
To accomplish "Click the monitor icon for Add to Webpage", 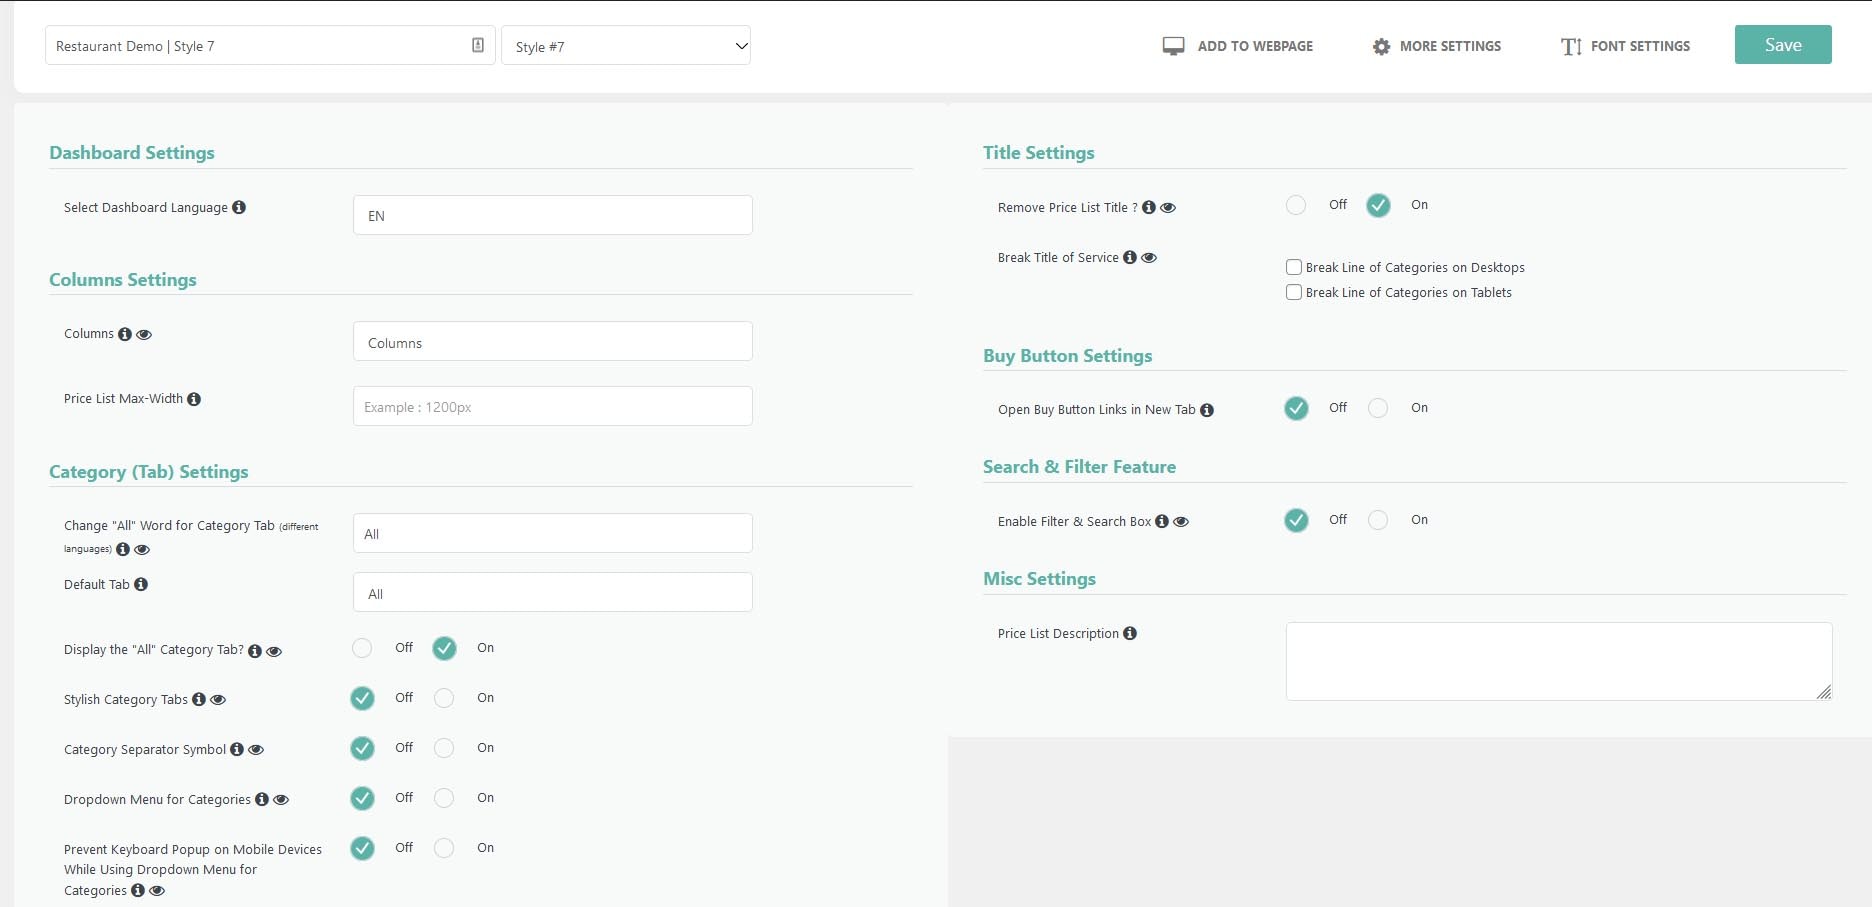I will click(1173, 46).
